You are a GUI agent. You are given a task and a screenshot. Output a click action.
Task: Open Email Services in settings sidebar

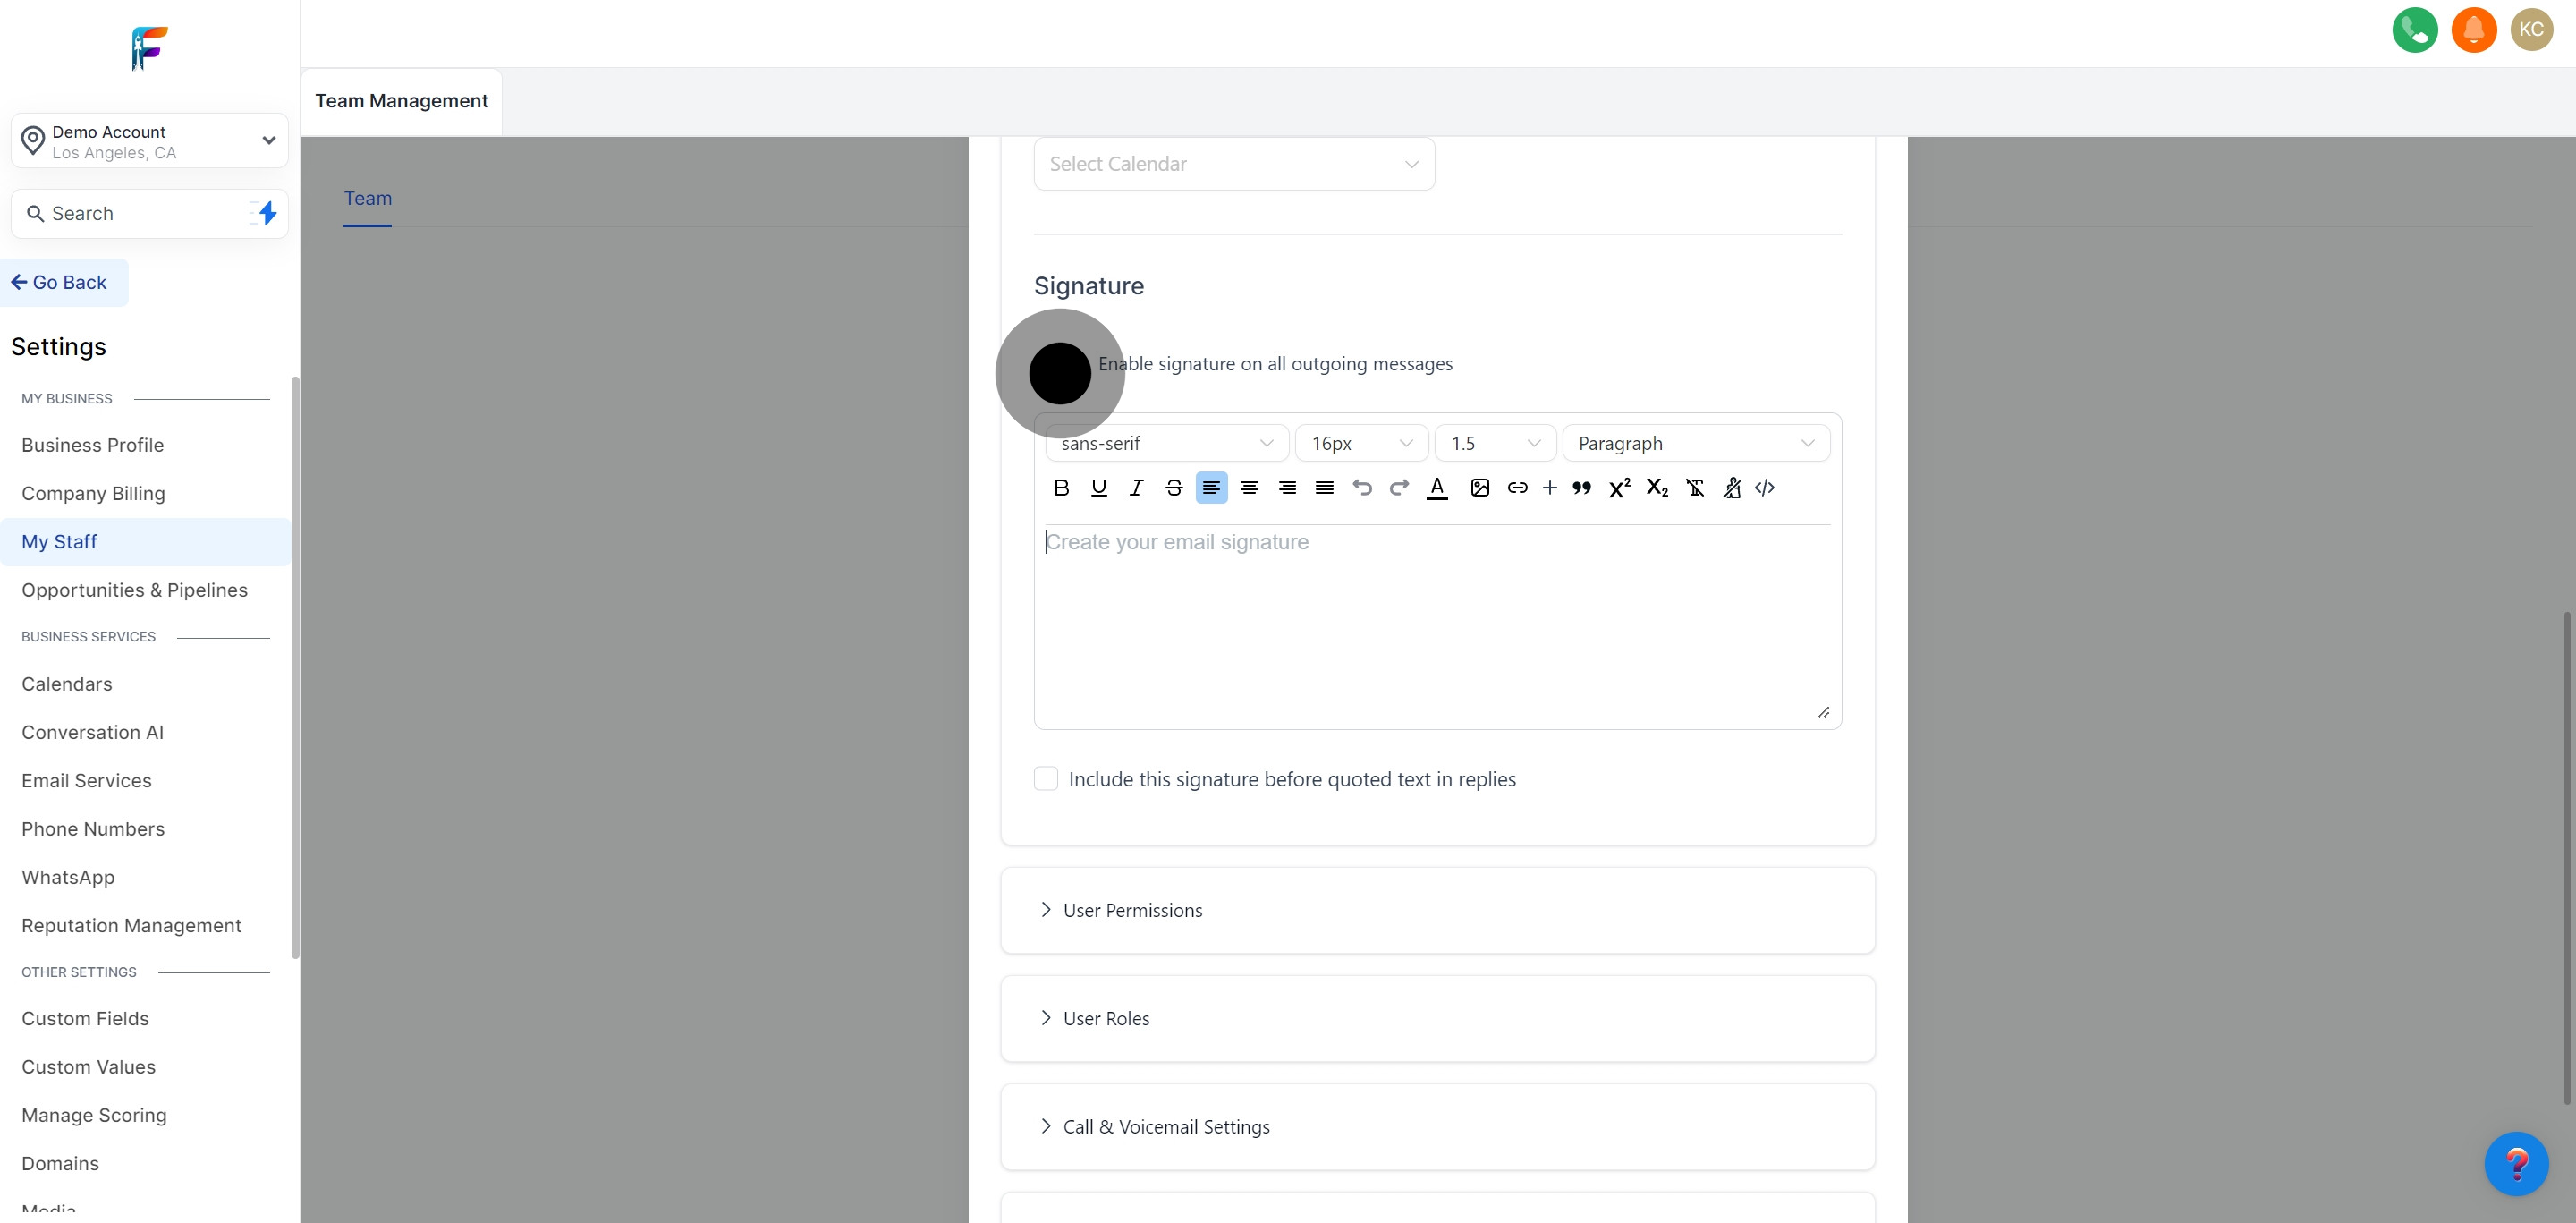86,781
